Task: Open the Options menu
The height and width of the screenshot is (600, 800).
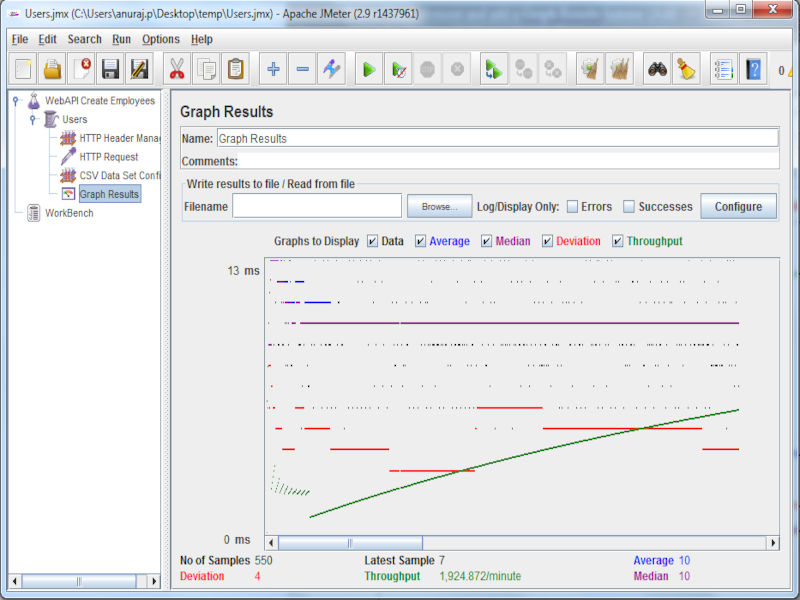Action: (x=161, y=39)
